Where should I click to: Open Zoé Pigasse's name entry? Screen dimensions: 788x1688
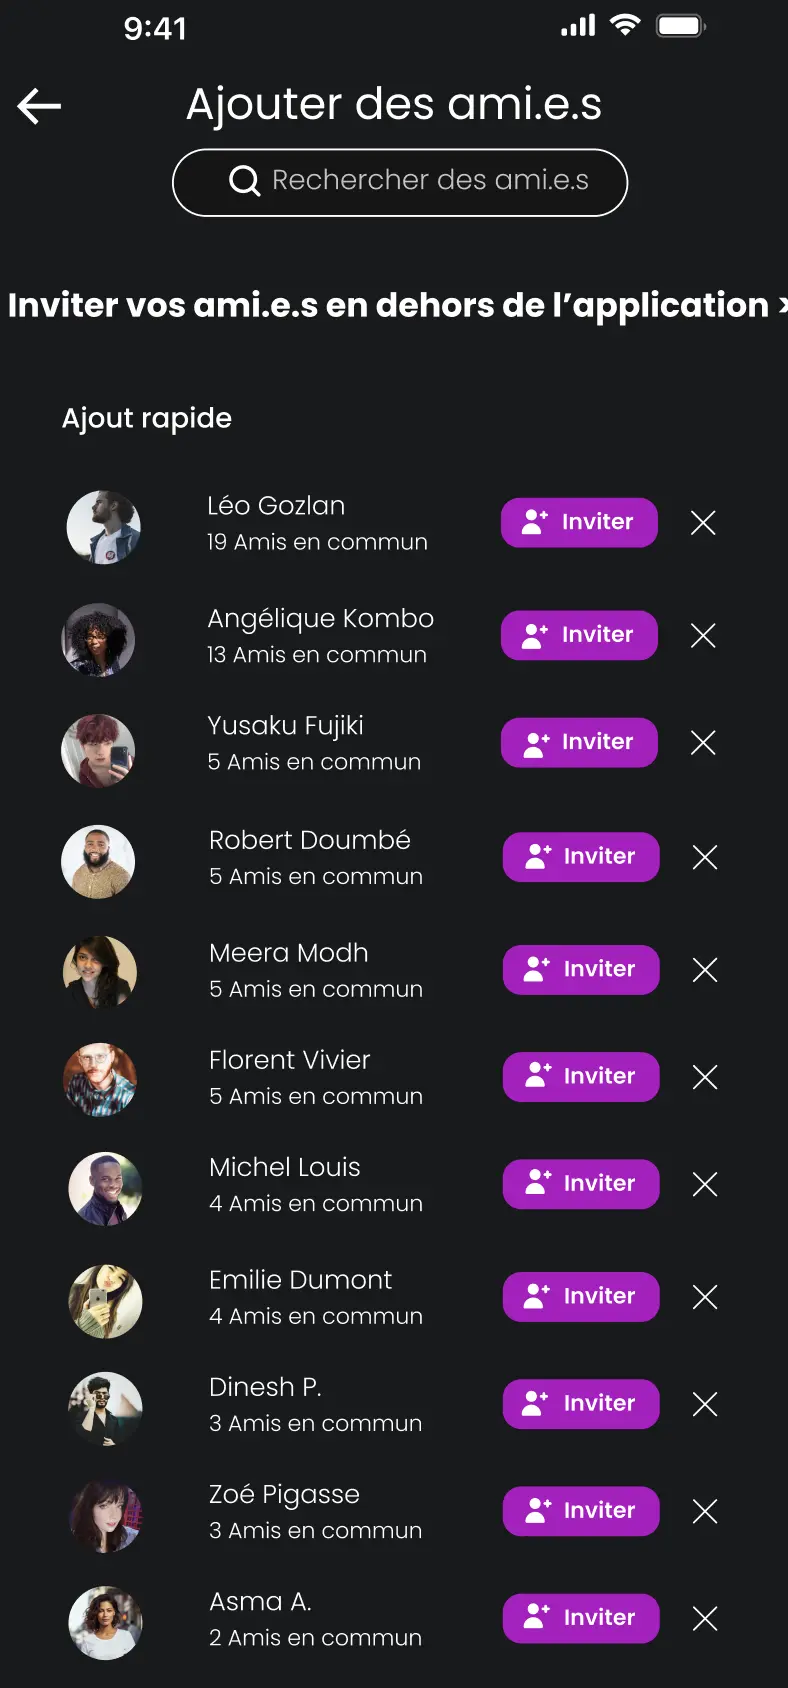coord(284,1494)
